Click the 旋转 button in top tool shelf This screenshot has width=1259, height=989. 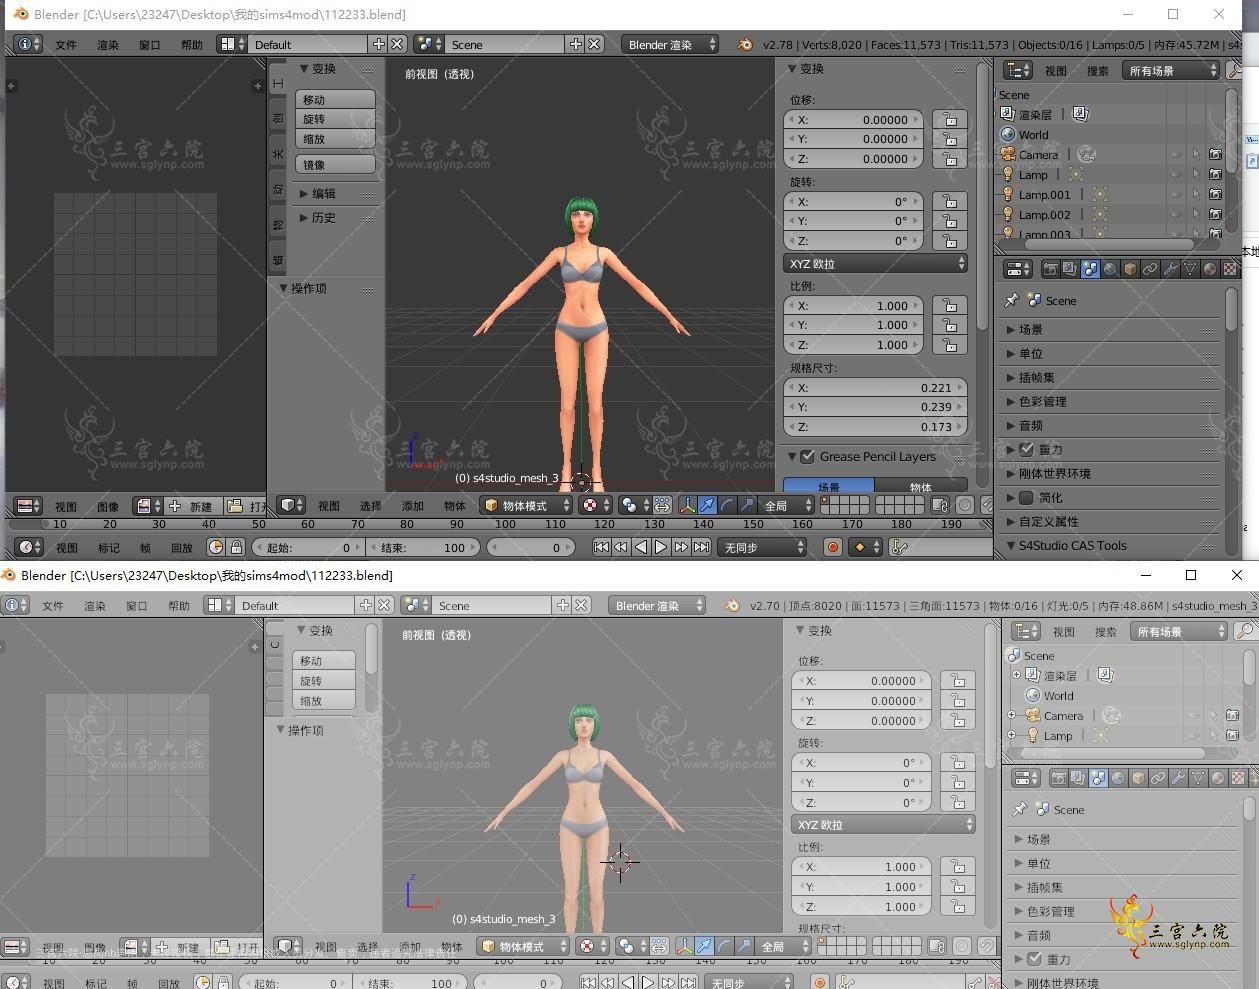pyautogui.click(x=335, y=119)
